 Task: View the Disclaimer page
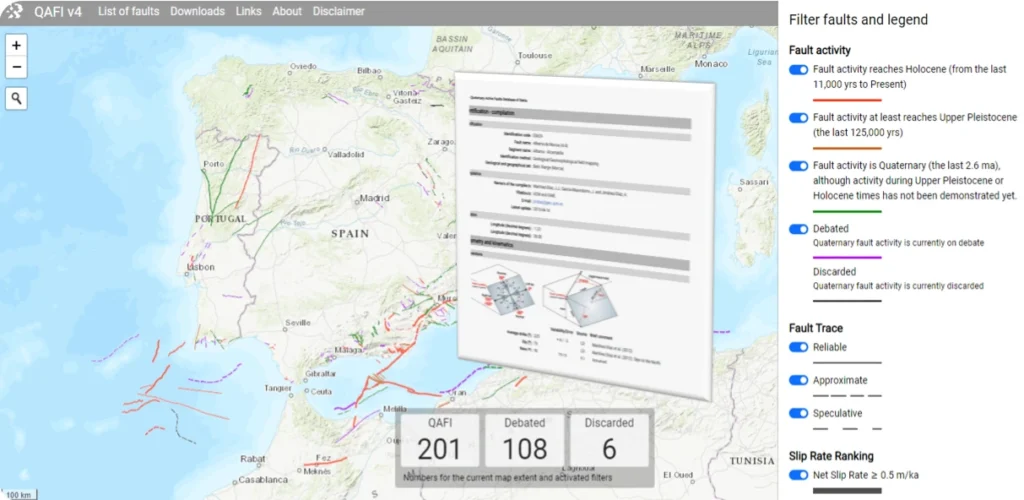click(338, 12)
